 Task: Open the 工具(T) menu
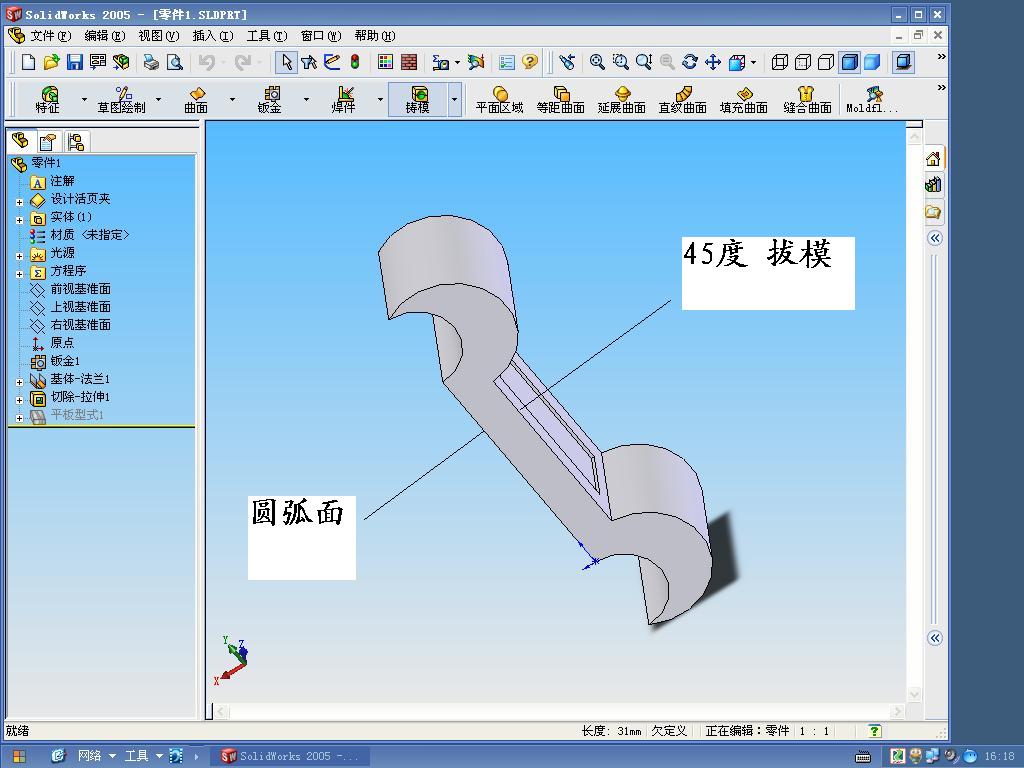[266, 36]
